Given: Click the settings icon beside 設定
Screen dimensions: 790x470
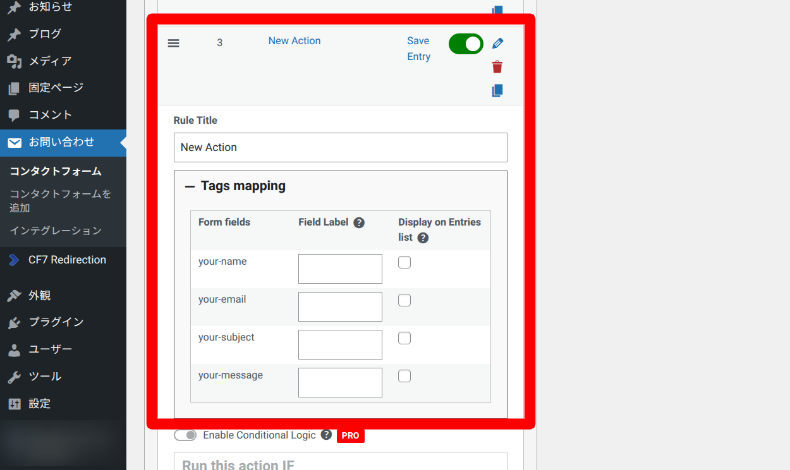Looking at the screenshot, I should pos(15,404).
